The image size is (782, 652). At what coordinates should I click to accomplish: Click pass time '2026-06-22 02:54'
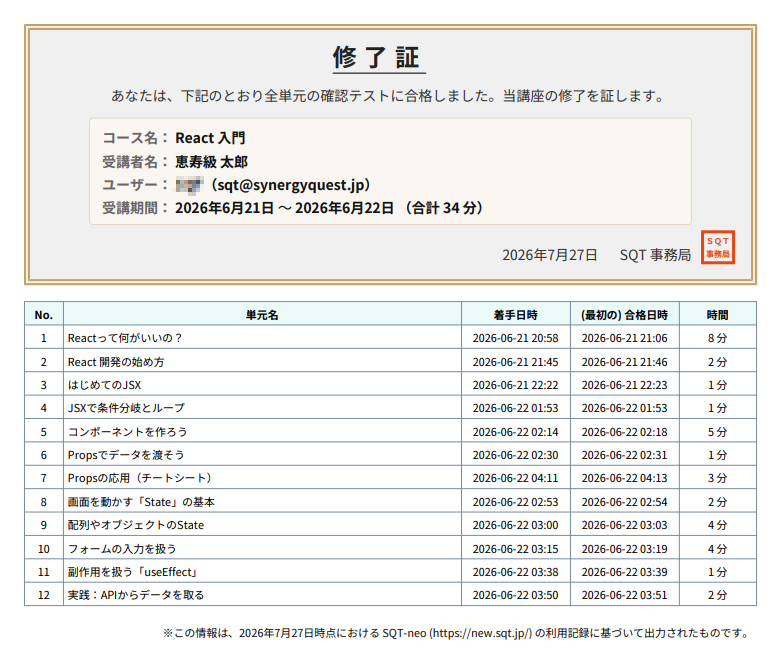pos(624,502)
